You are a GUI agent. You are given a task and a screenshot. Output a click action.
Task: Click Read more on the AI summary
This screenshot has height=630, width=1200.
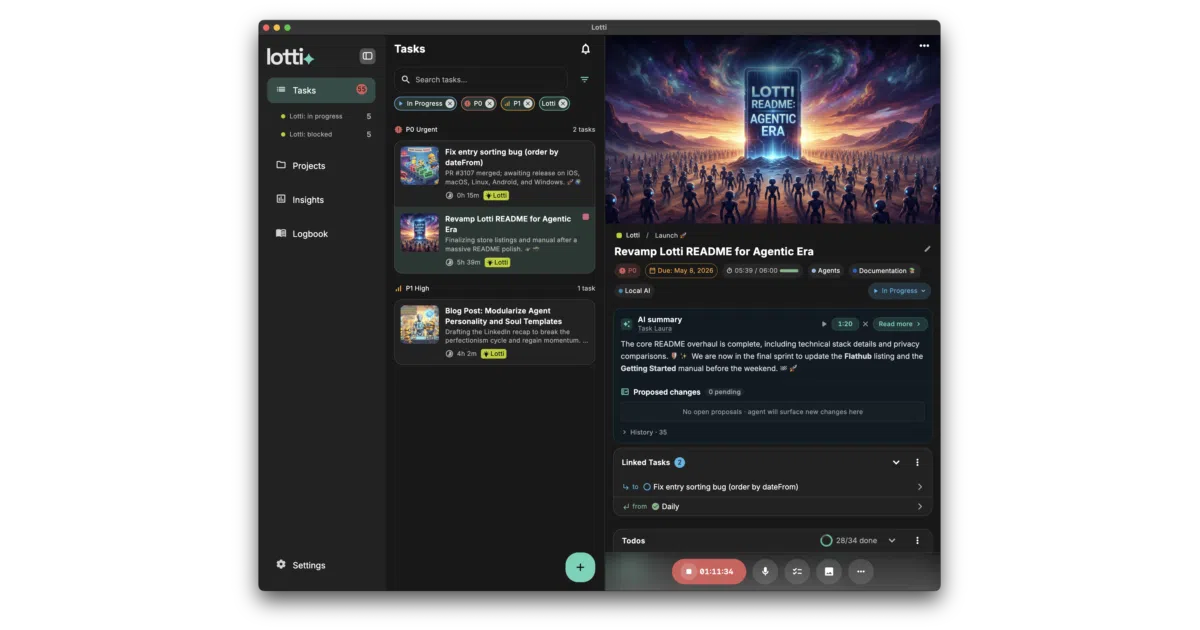pyautogui.click(x=900, y=324)
